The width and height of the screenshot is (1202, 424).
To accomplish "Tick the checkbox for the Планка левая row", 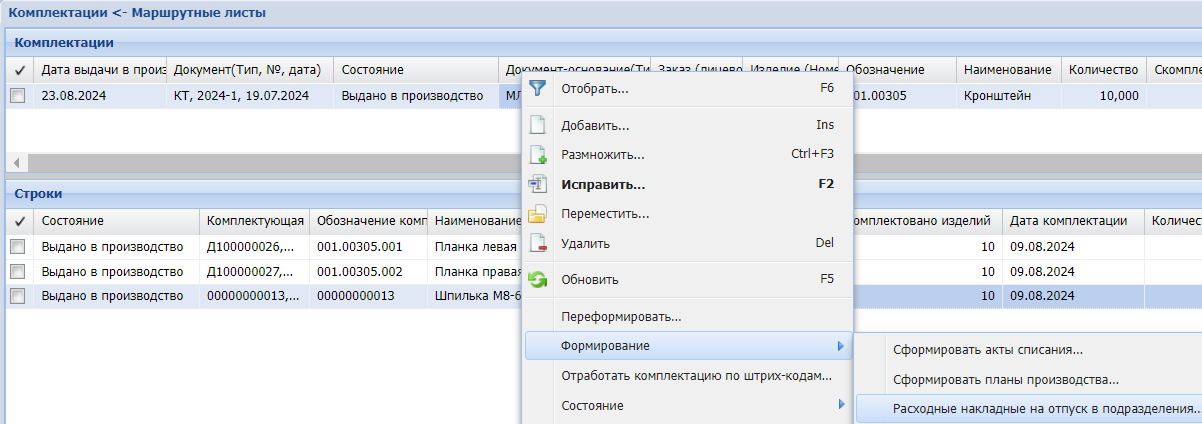I will tap(18, 246).
